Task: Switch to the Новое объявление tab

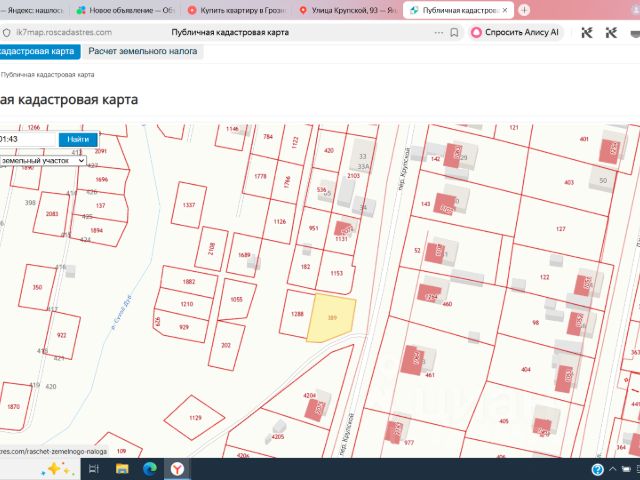Action: pos(126,10)
